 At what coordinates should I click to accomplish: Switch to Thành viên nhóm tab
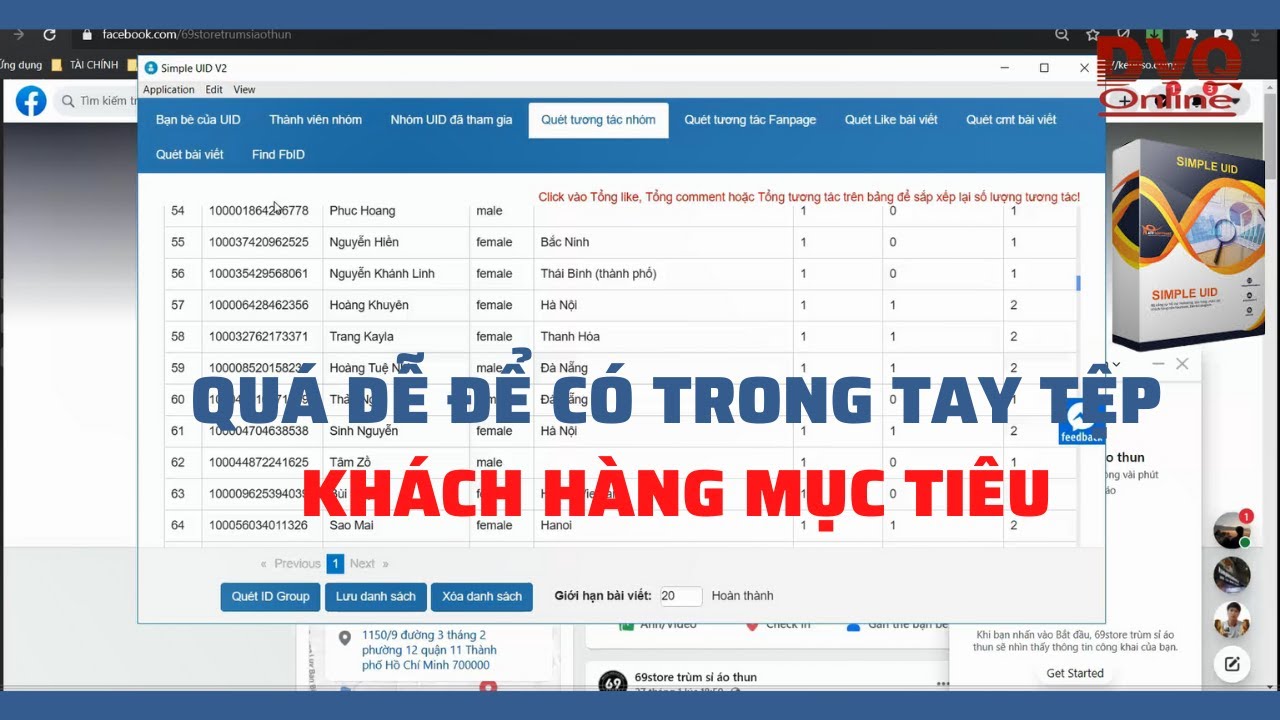pyautogui.click(x=315, y=120)
